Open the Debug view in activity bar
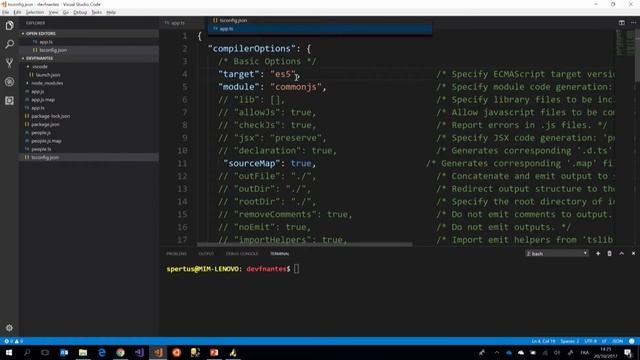Viewport: 640px width, 360px height. (x=9, y=82)
